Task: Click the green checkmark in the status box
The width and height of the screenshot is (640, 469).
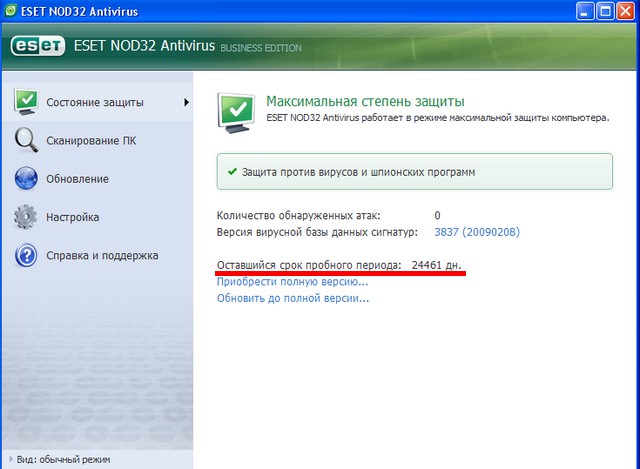Action: 232,172
